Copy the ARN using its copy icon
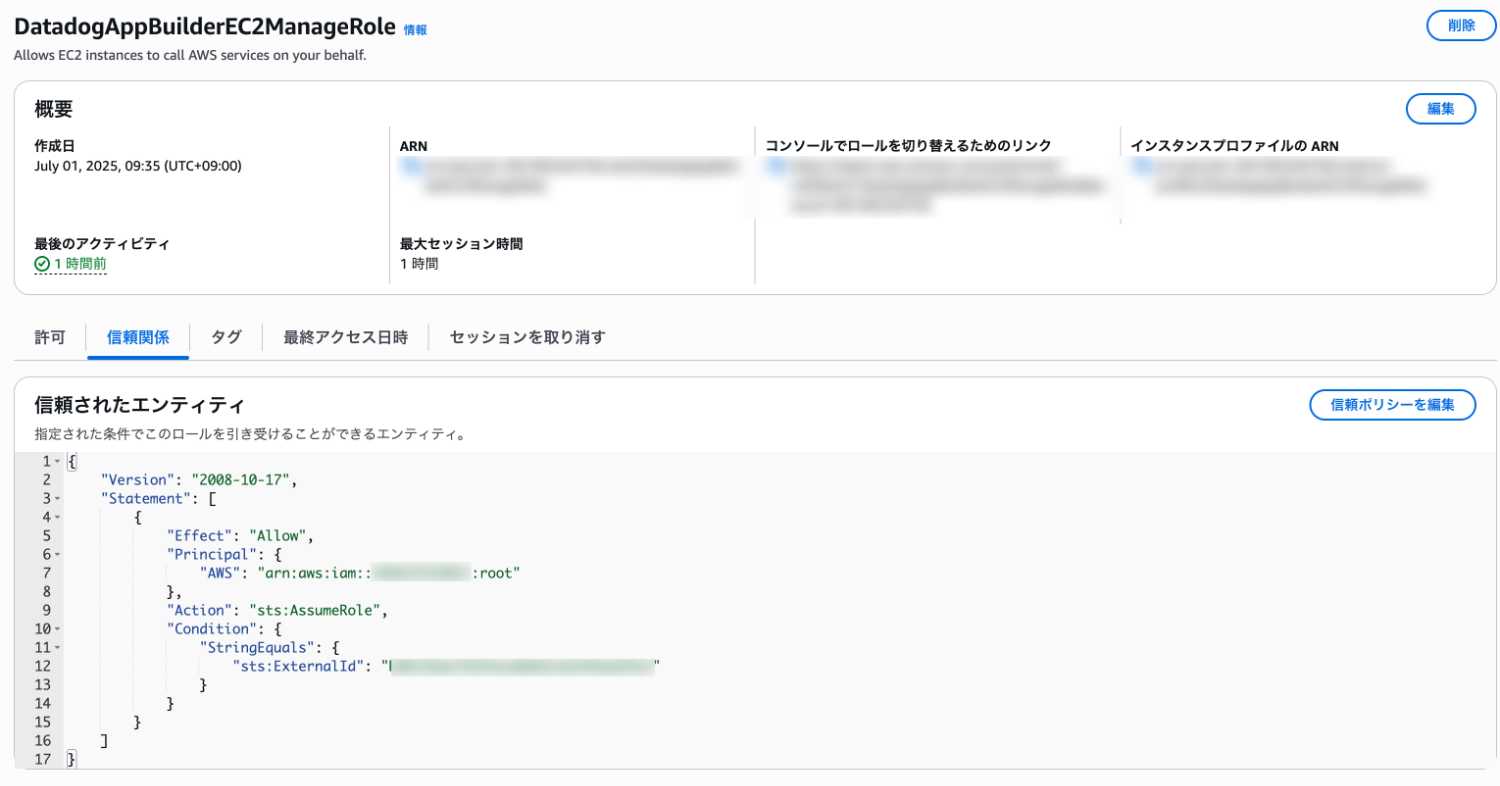Viewport: 1500px width, 786px height. click(408, 166)
